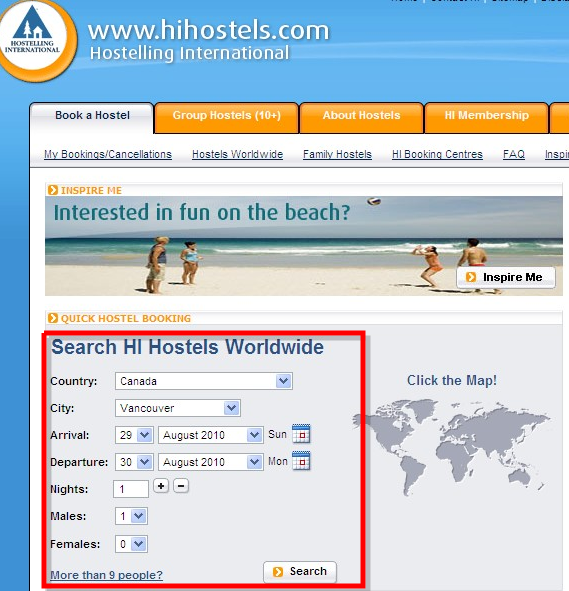
Task: Click the Inspire Me button on banner
Action: [x=506, y=277]
